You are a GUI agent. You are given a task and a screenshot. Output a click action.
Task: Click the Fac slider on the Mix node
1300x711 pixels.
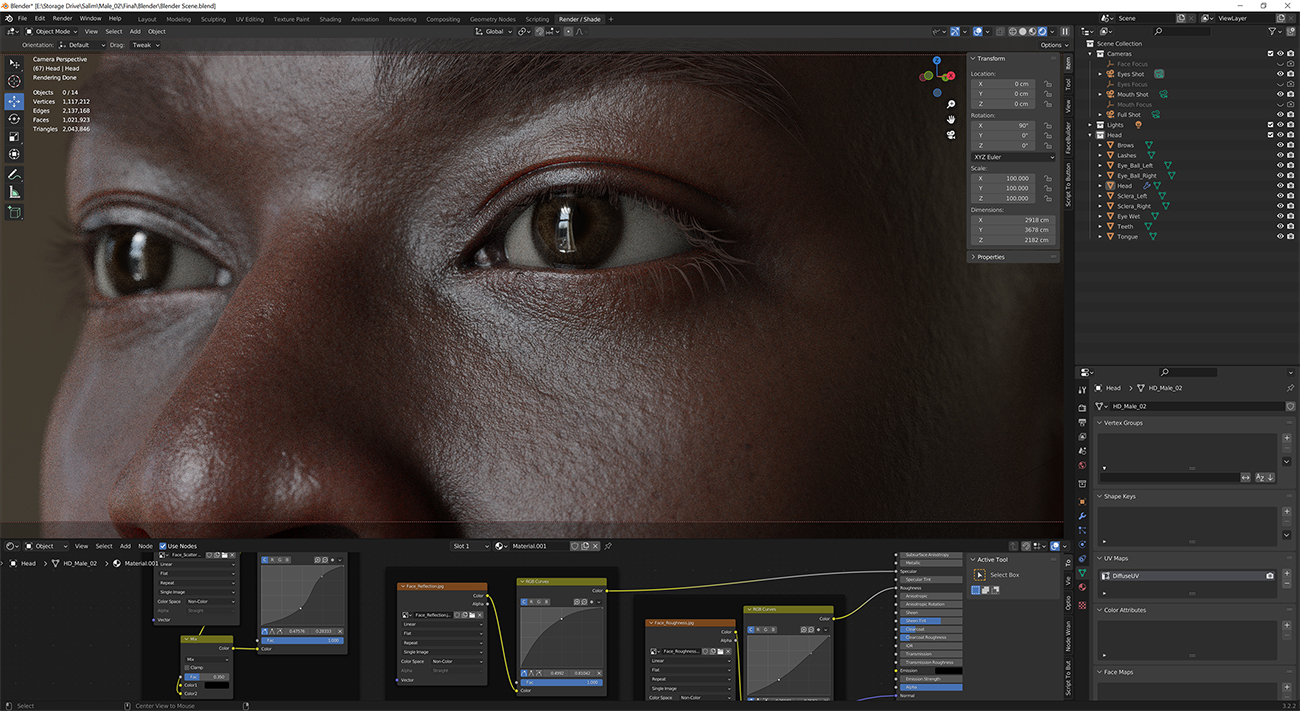[208, 677]
